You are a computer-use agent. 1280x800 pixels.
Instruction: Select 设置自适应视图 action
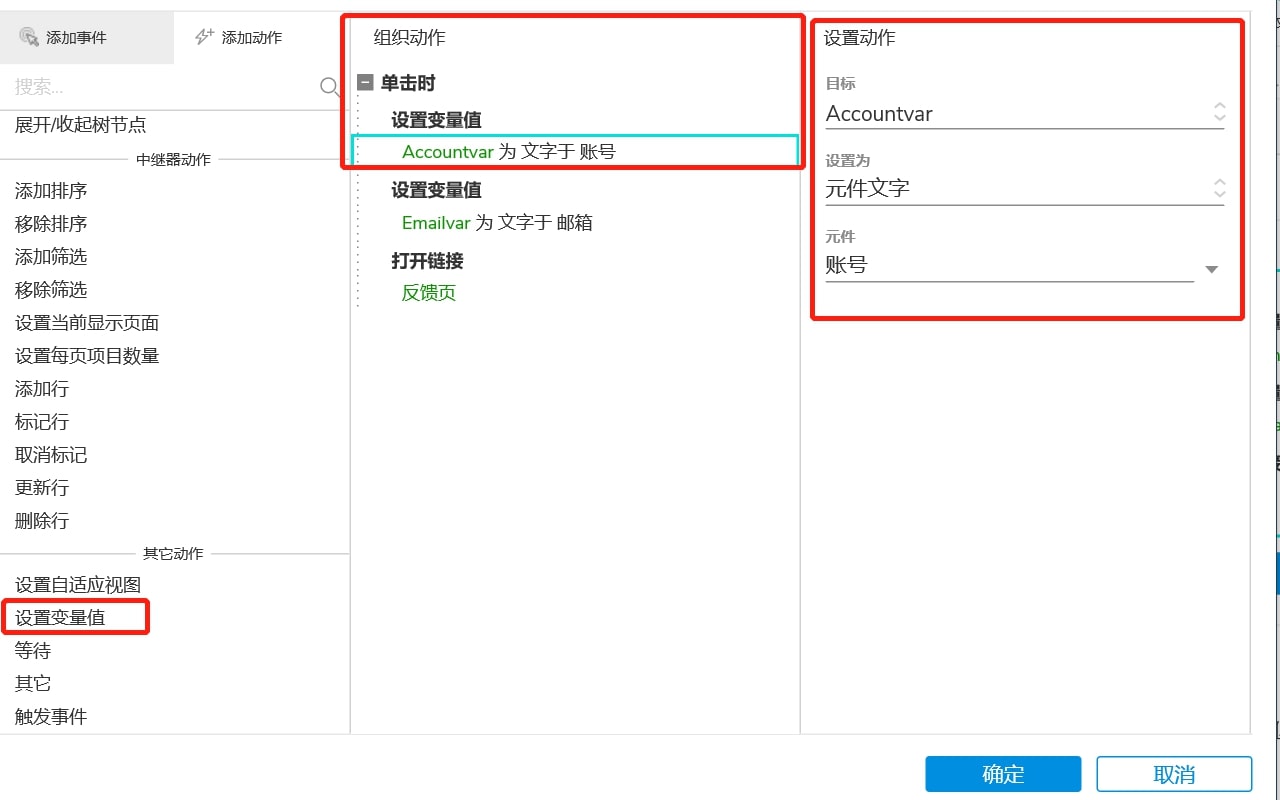pos(78,585)
